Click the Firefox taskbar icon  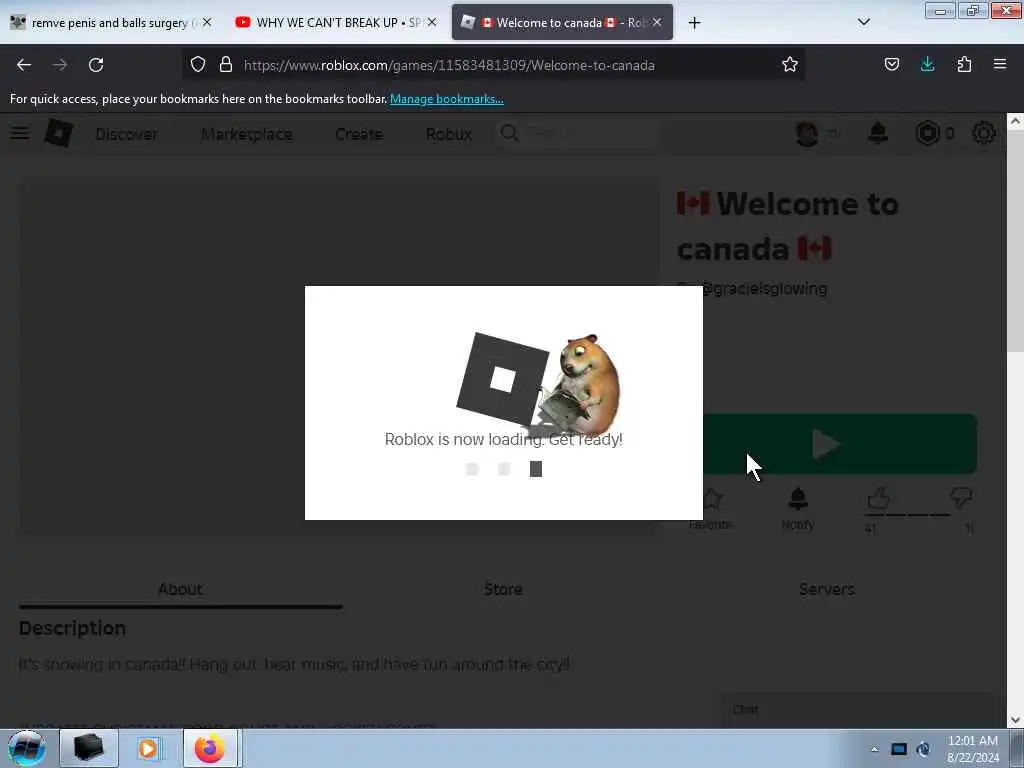pos(210,748)
